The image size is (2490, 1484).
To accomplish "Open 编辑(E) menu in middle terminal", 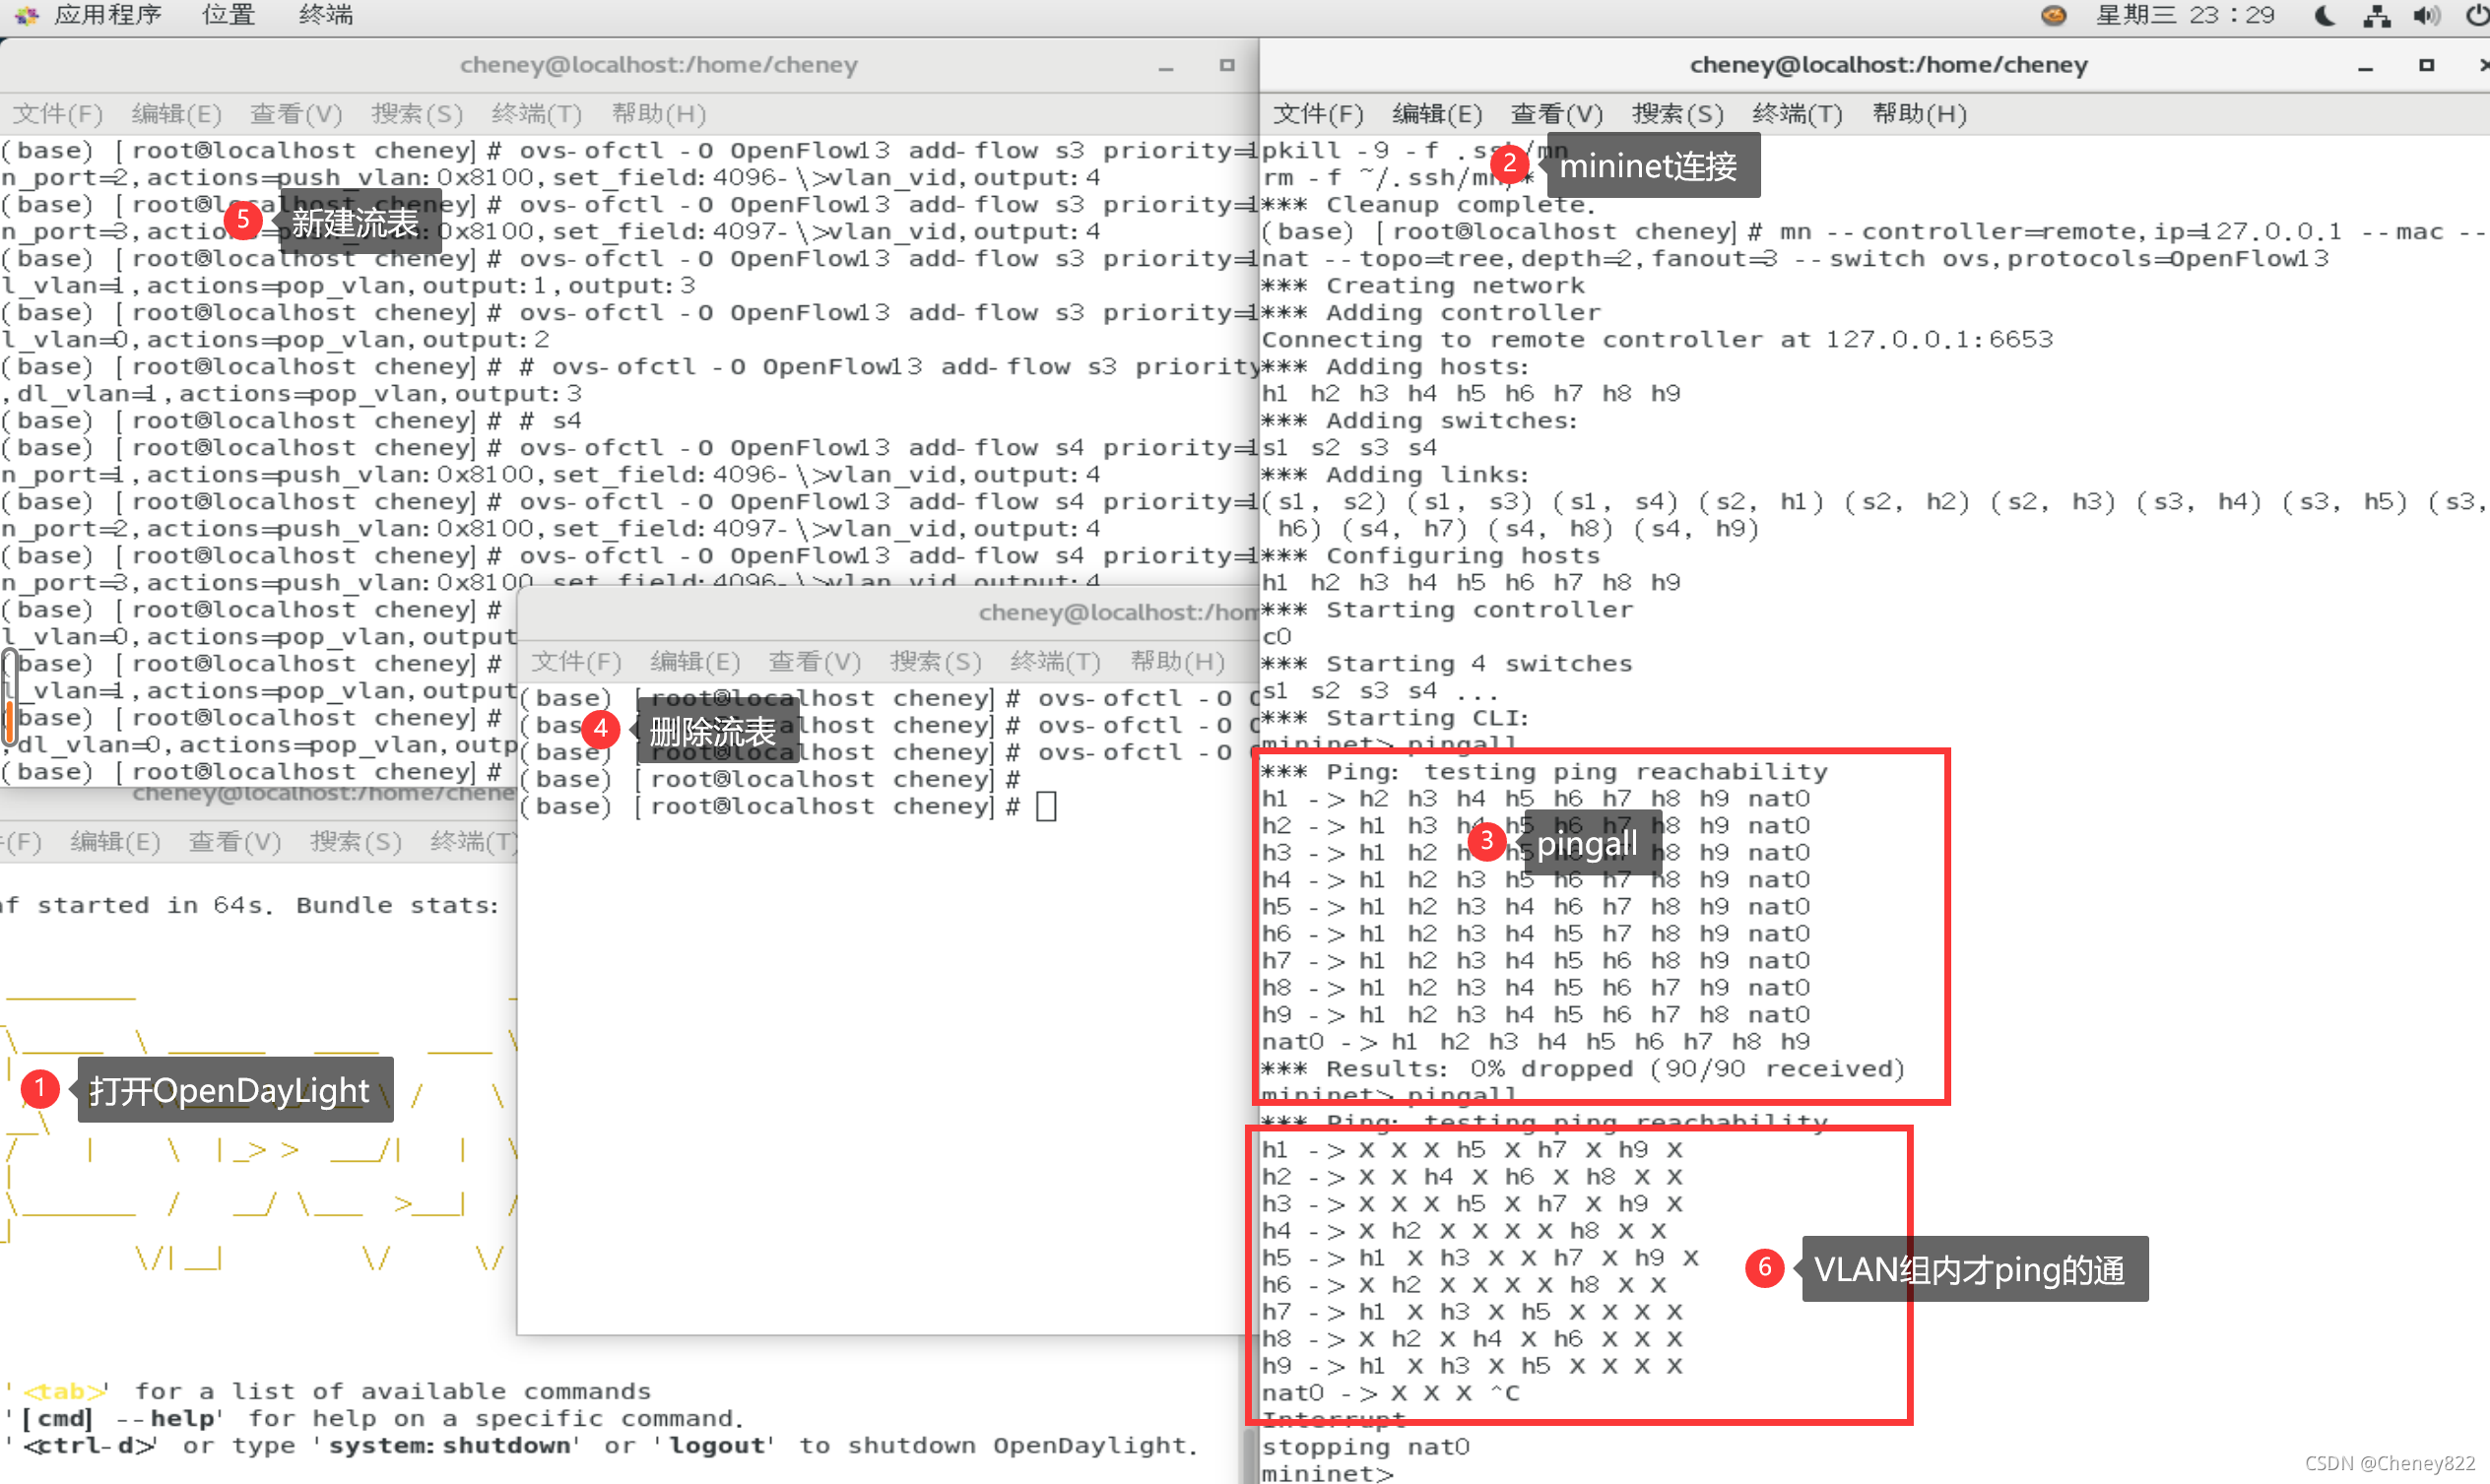I will coord(695,662).
